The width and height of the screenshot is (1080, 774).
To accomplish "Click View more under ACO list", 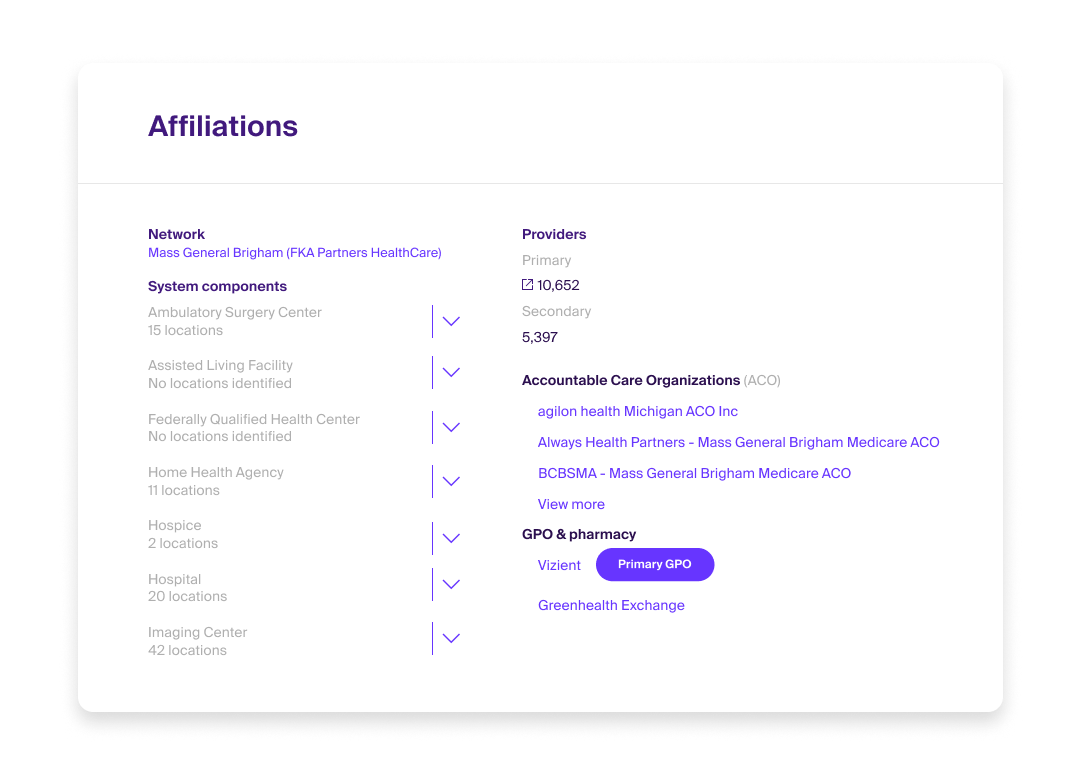I will (x=571, y=504).
